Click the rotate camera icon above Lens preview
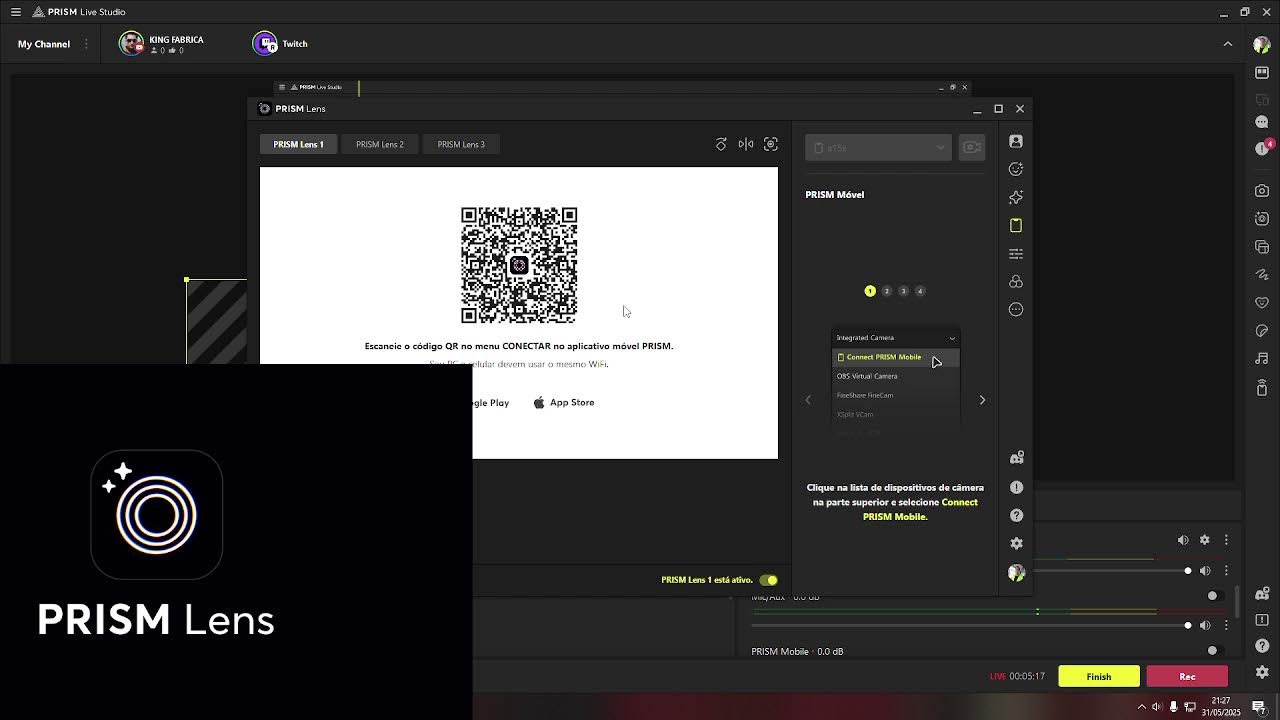 pyautogui.click(x=721, y=144)
